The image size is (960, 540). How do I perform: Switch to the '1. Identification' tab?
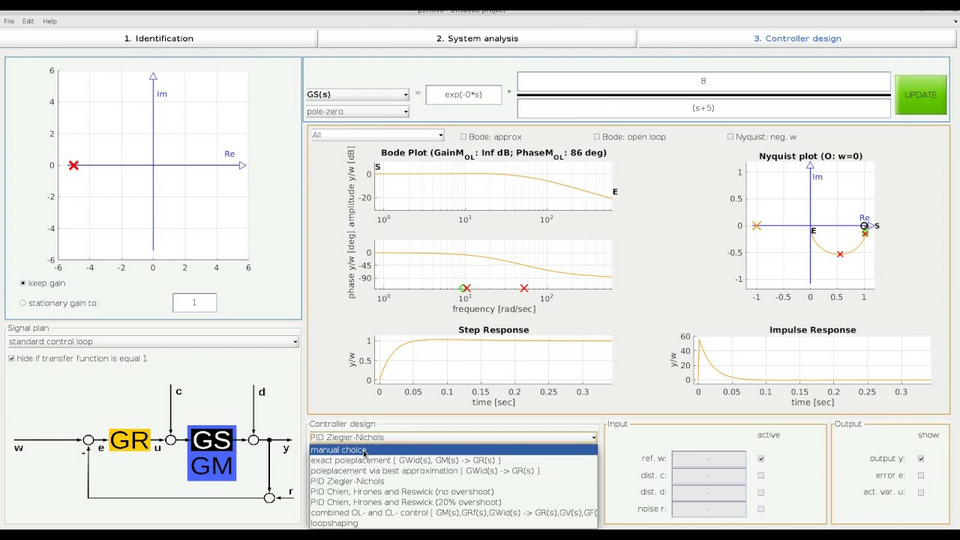(x=158, y=39)
